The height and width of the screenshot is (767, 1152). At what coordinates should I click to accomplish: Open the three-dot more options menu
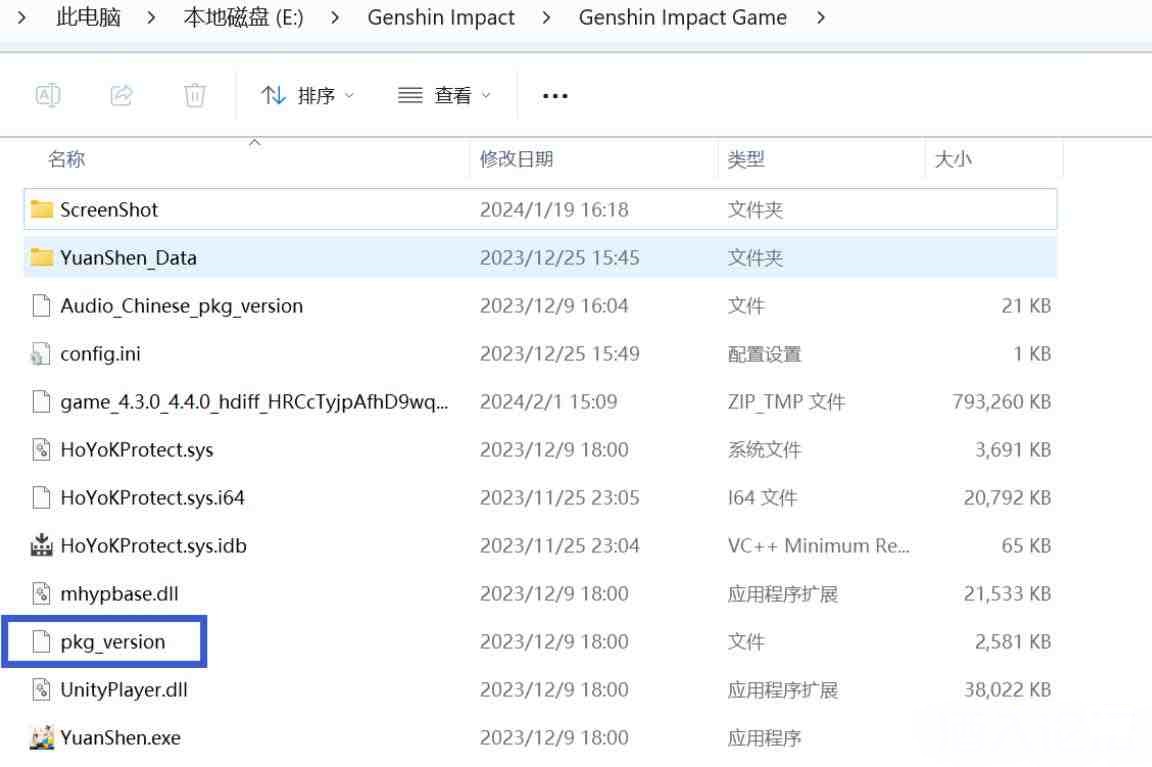click(555, 96)
